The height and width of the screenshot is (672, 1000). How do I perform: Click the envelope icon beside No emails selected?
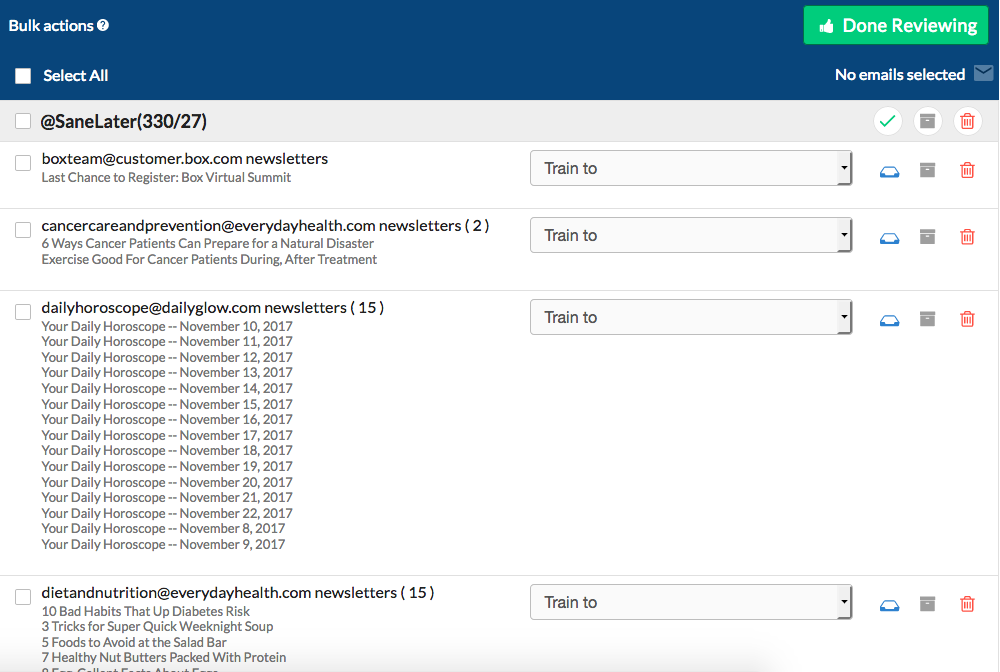coord(983,73)
